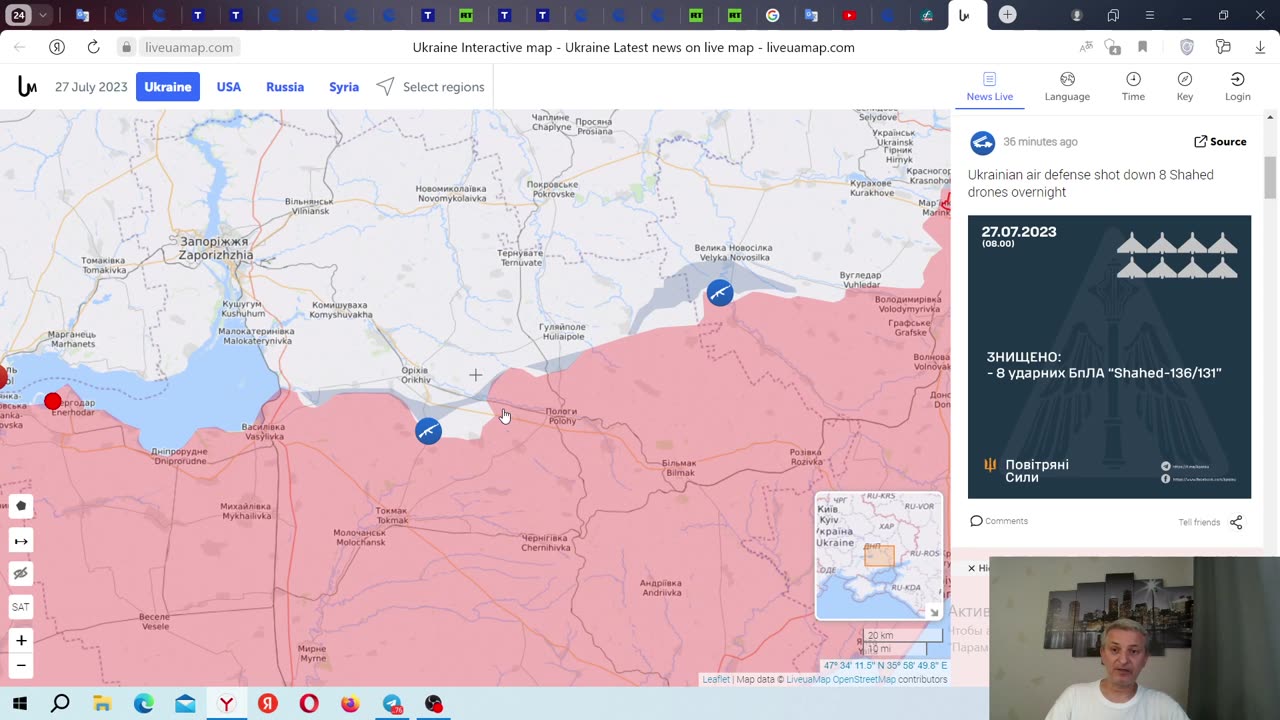Open the Language selector
Image resolution: width=1280 pixels, height=720 pixels.
[1067, 87]
